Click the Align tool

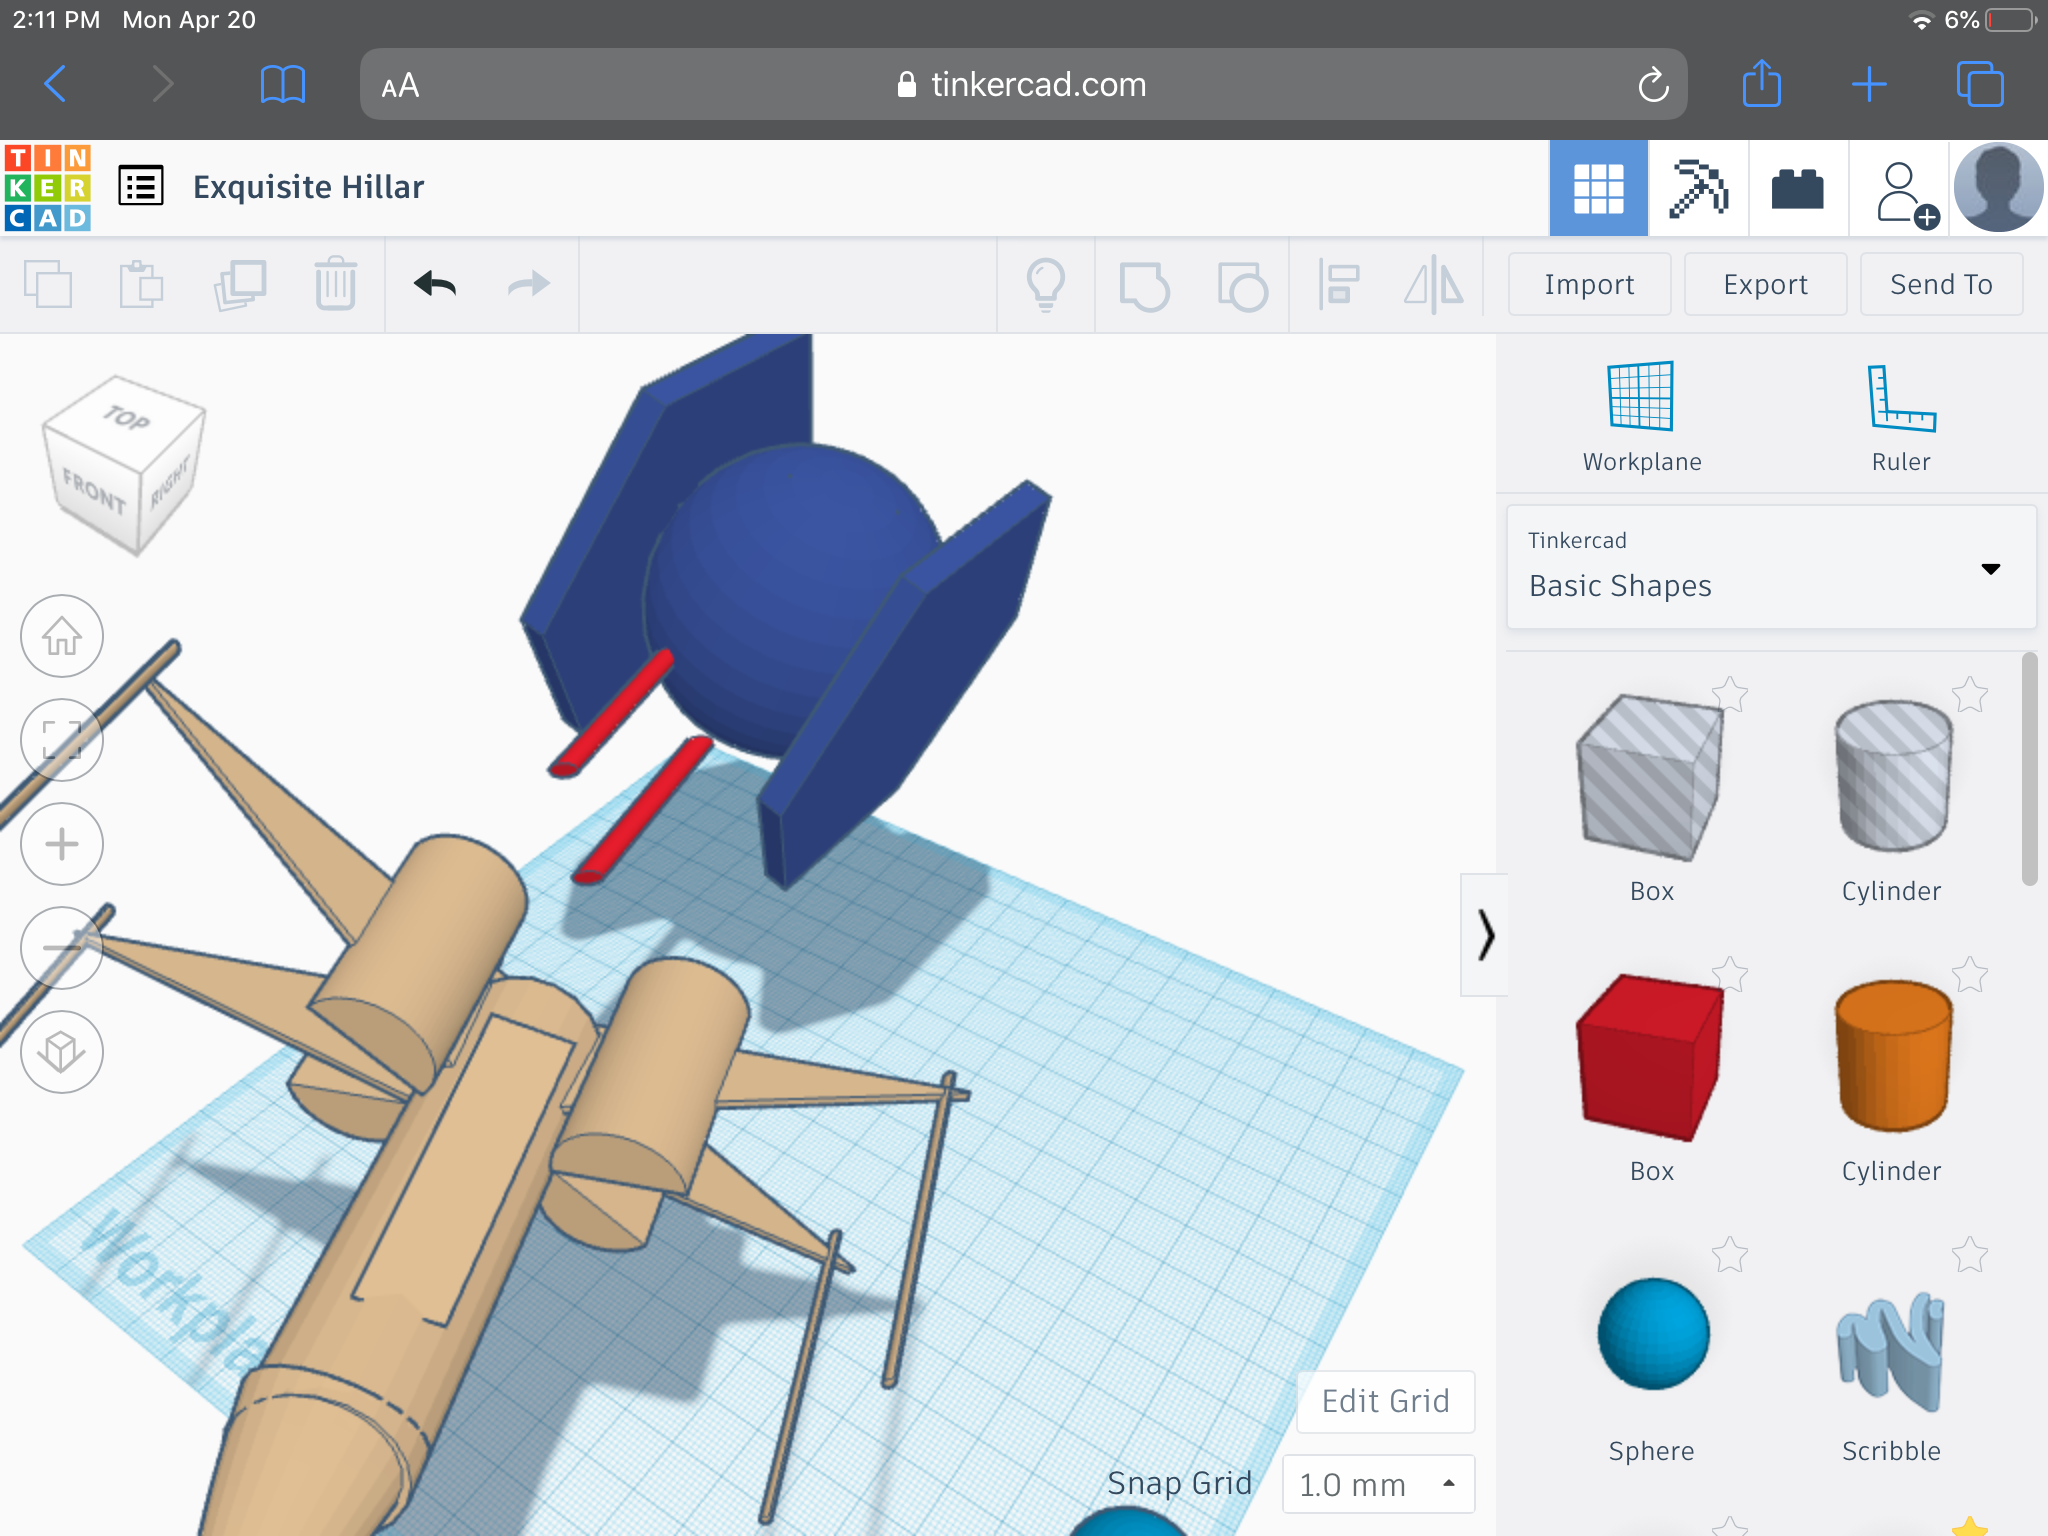(x=1338, y=285)
